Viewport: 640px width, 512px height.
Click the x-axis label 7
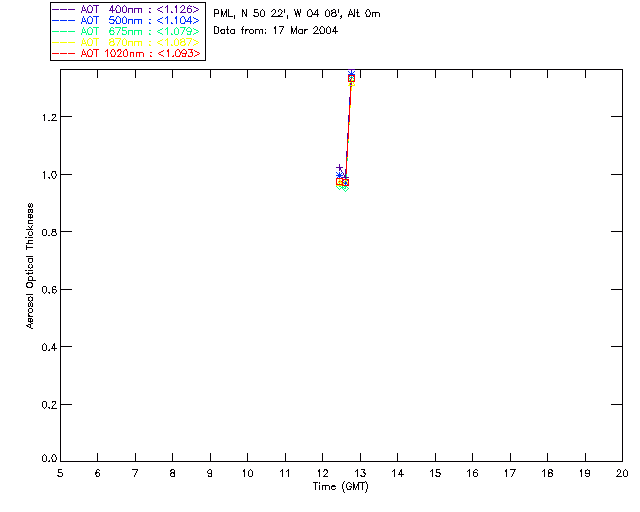135,474
